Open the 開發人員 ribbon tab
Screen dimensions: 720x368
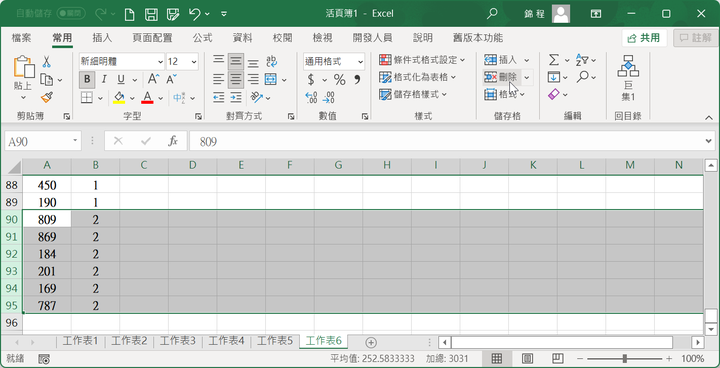372,38
